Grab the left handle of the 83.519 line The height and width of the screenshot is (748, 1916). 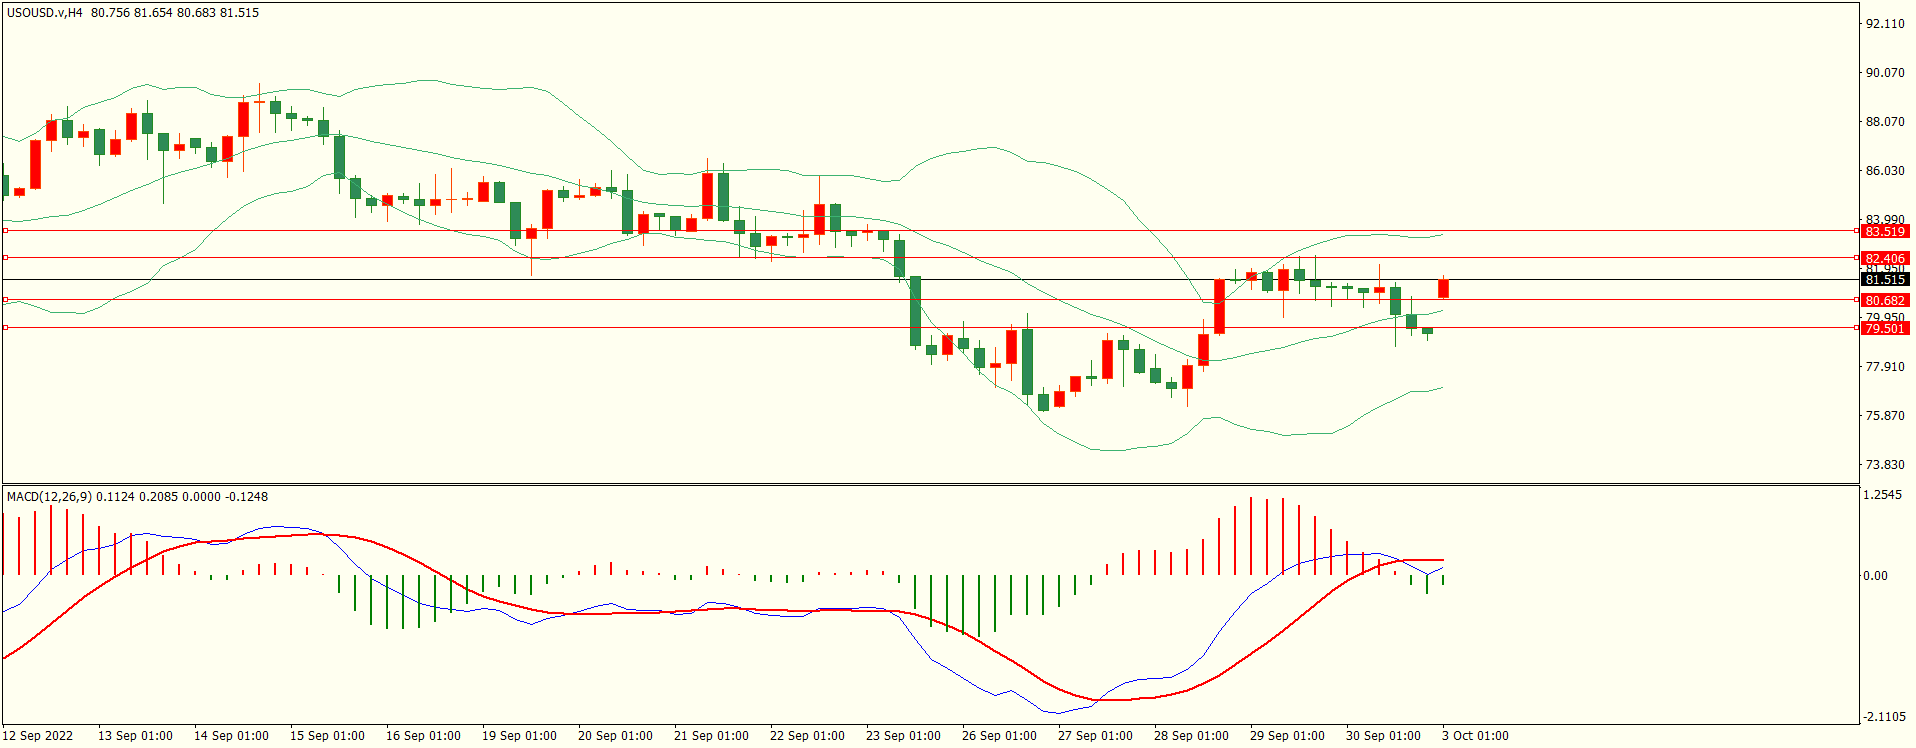point(6,231)
